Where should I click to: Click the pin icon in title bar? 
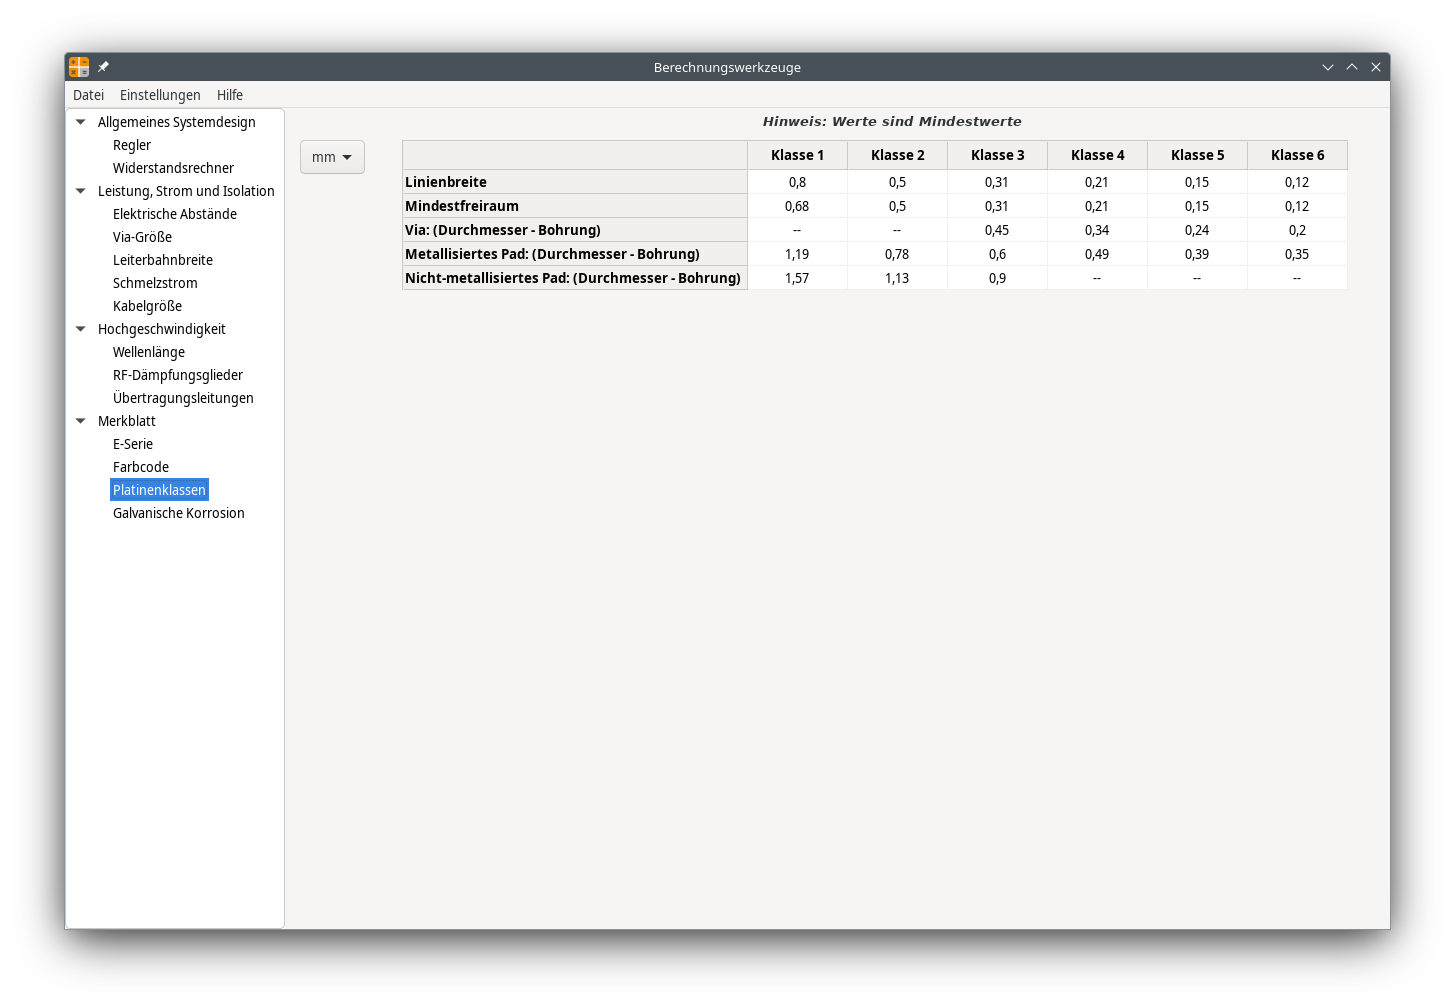[x=103, y=67]
